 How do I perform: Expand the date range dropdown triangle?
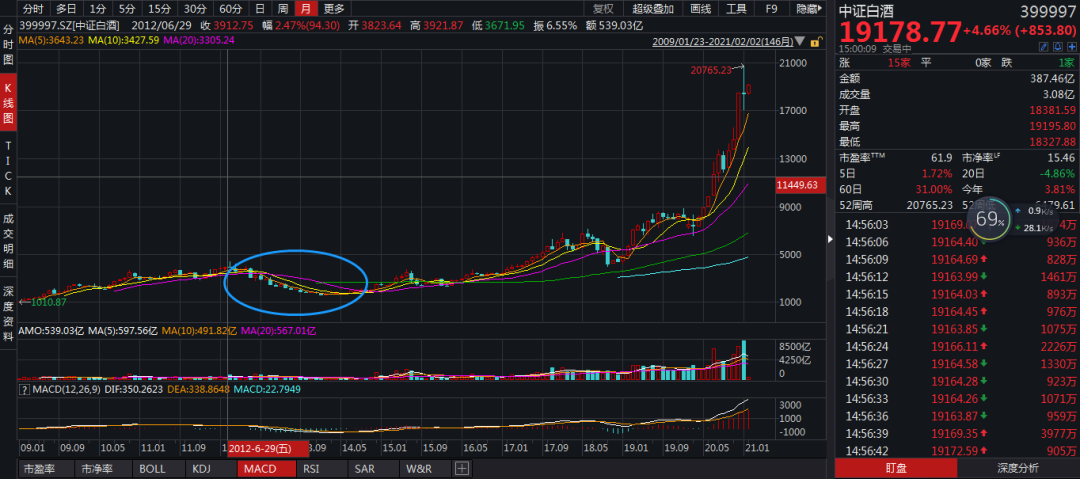(x=799, y=43)
